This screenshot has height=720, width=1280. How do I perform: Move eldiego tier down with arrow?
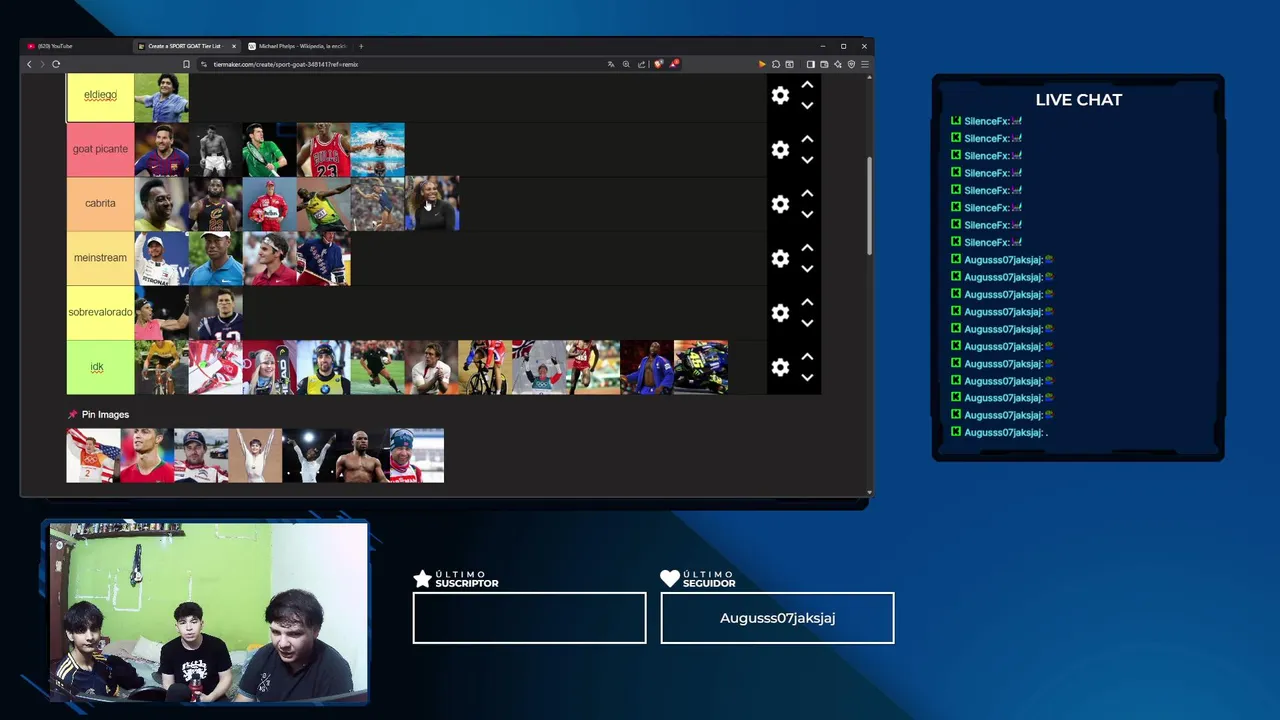807,105
